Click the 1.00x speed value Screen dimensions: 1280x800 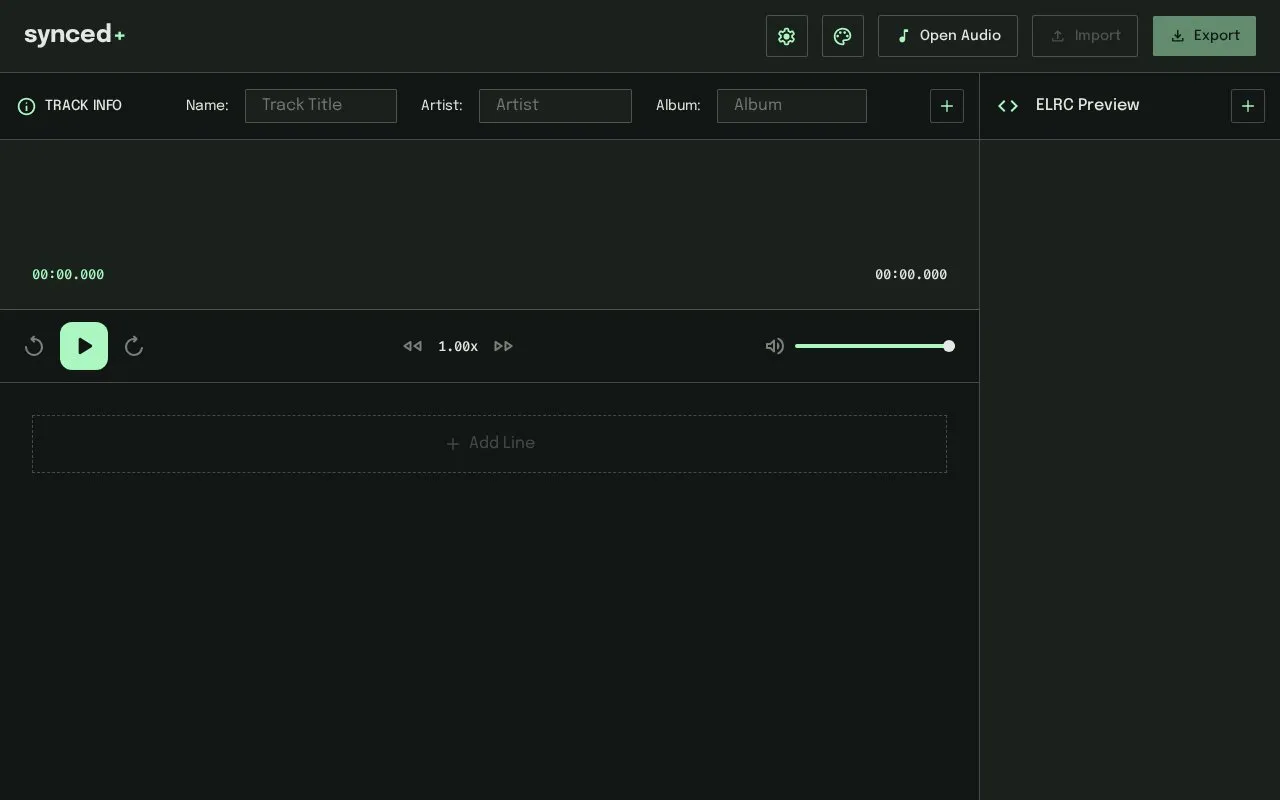[458, 346]
